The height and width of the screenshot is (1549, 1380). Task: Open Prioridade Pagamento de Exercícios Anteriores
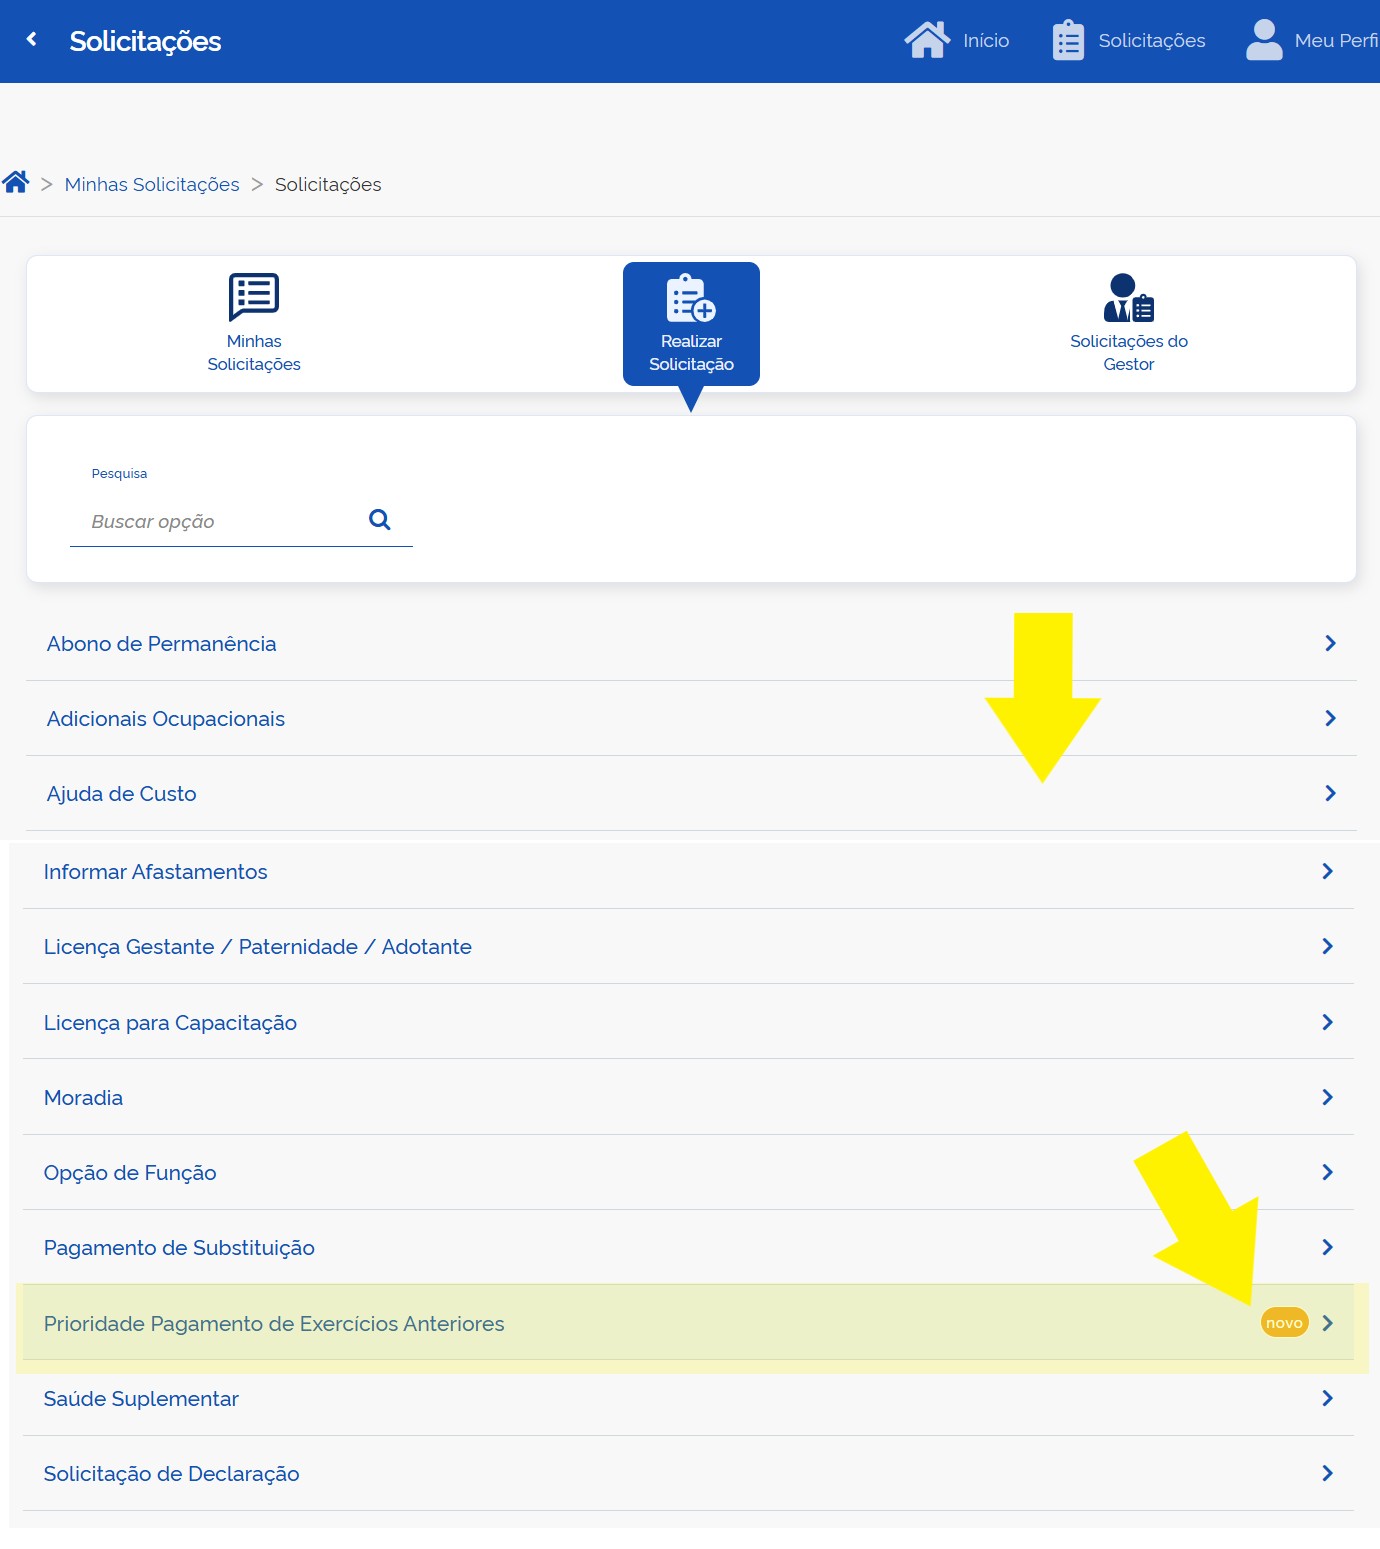[274, 1324]
